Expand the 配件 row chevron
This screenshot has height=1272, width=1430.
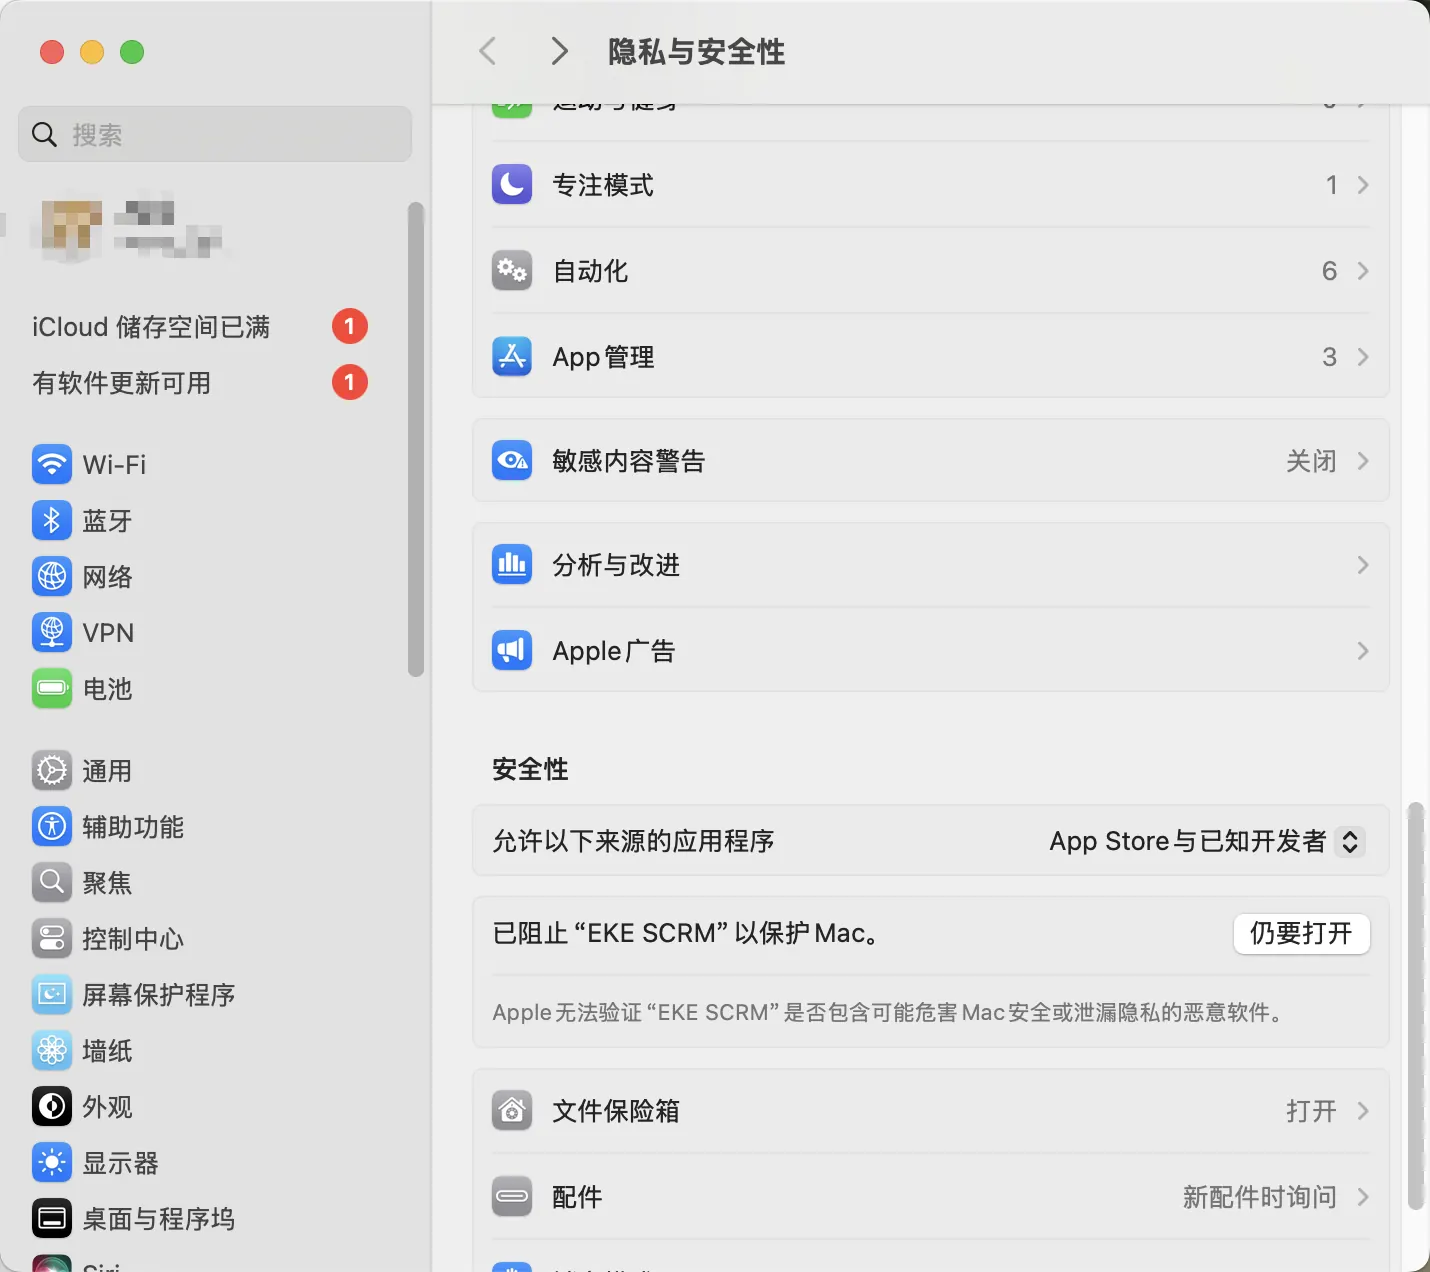1363,1197
